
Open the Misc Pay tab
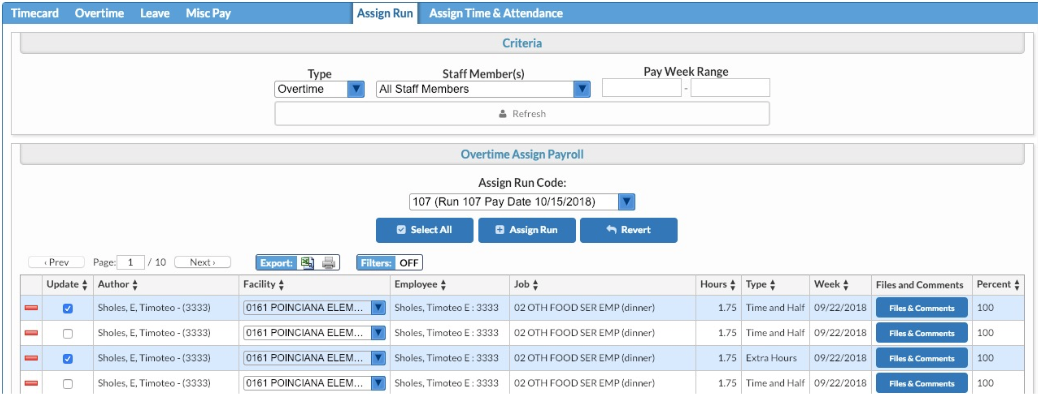pyautogui.click(x=208, y=13)
